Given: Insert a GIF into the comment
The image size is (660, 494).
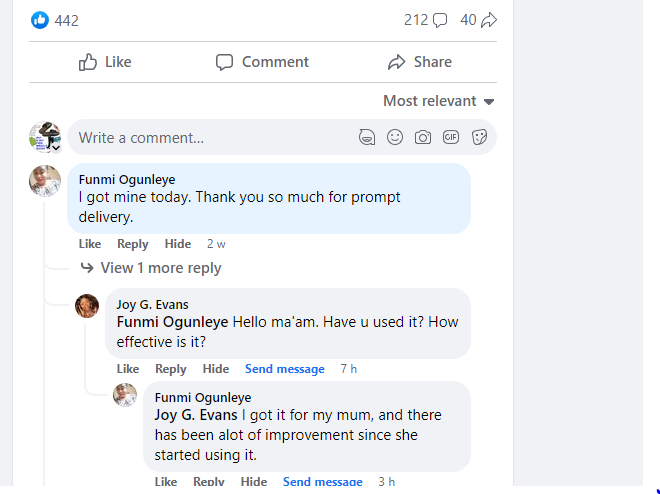Looking at the screenshot, I should pyautogui.click(x=451, y=138).
